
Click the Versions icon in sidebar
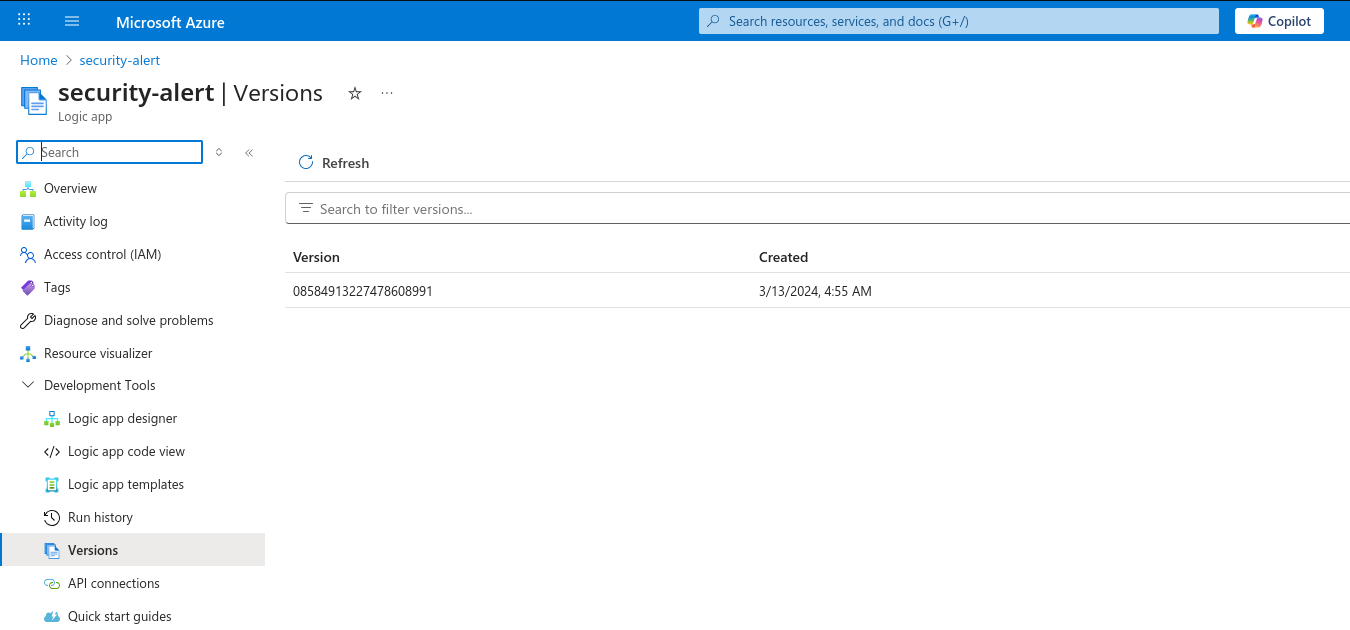pyautogui.click(x=52, y=550)
